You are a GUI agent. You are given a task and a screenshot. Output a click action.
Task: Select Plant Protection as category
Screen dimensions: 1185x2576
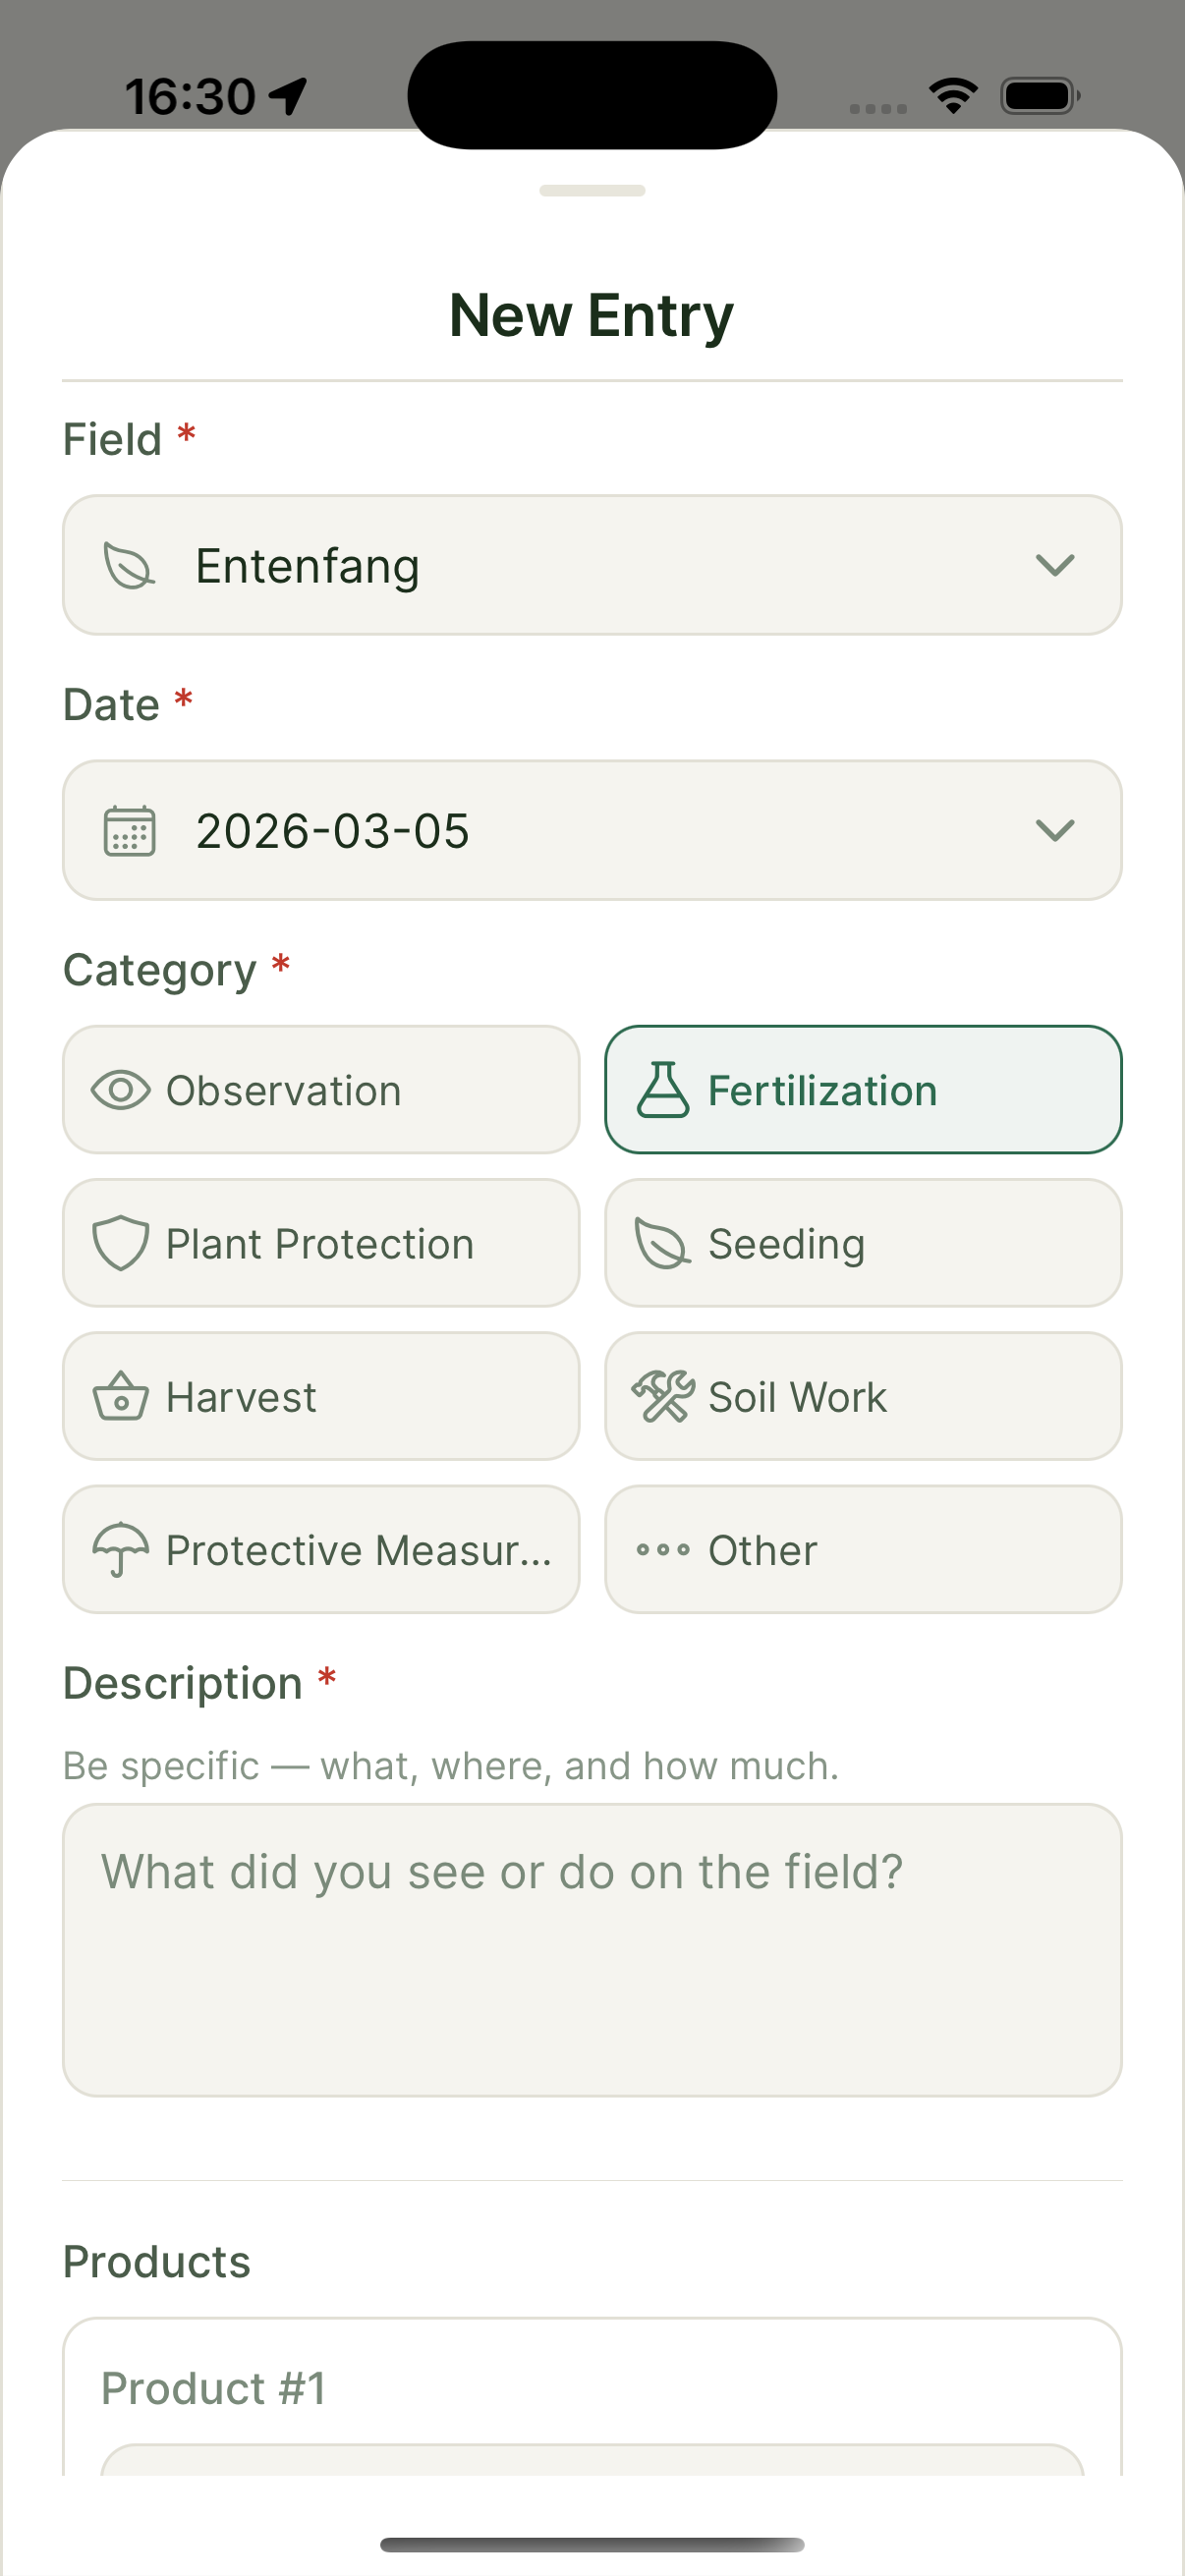(320, 1243)
